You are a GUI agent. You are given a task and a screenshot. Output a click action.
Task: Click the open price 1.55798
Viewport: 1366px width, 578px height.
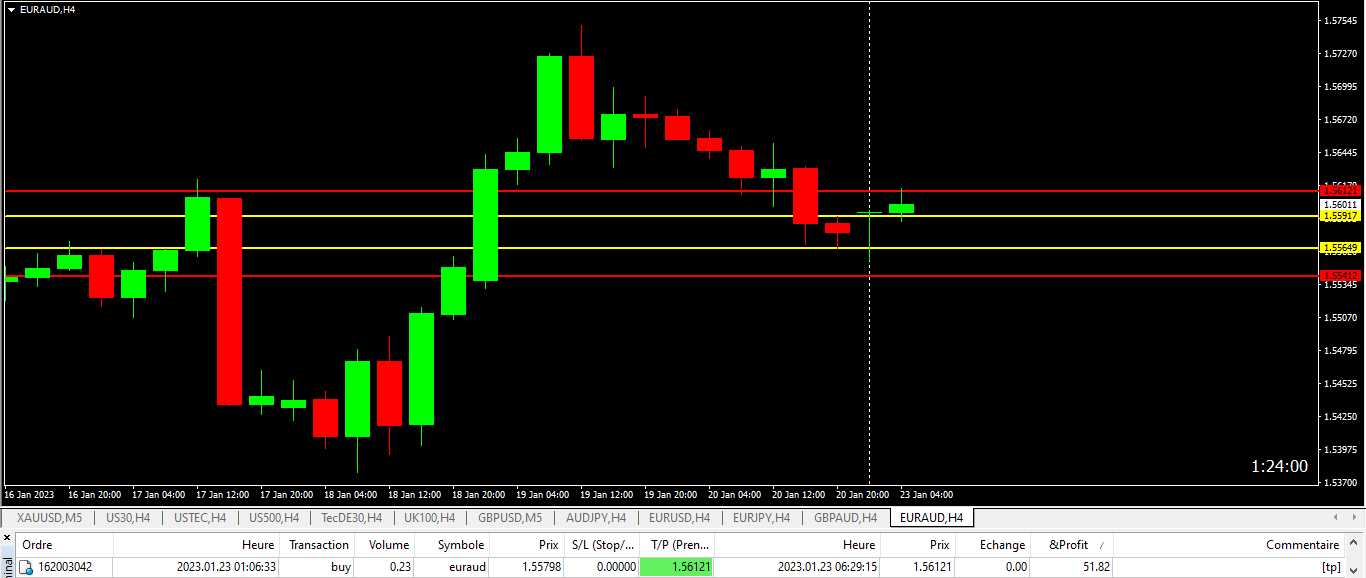tap(541, 567)
